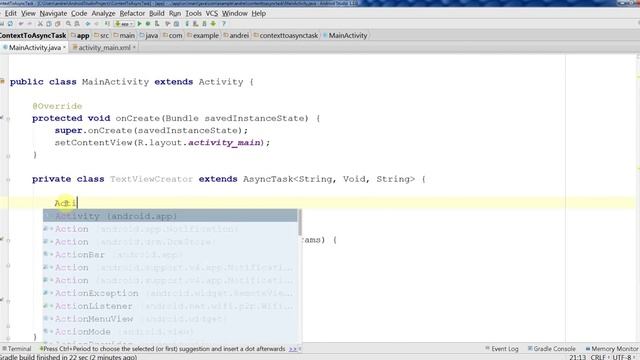Click the Undo arrow icon
Viewport: 640px width, 360px height.
tap(21, 24)
